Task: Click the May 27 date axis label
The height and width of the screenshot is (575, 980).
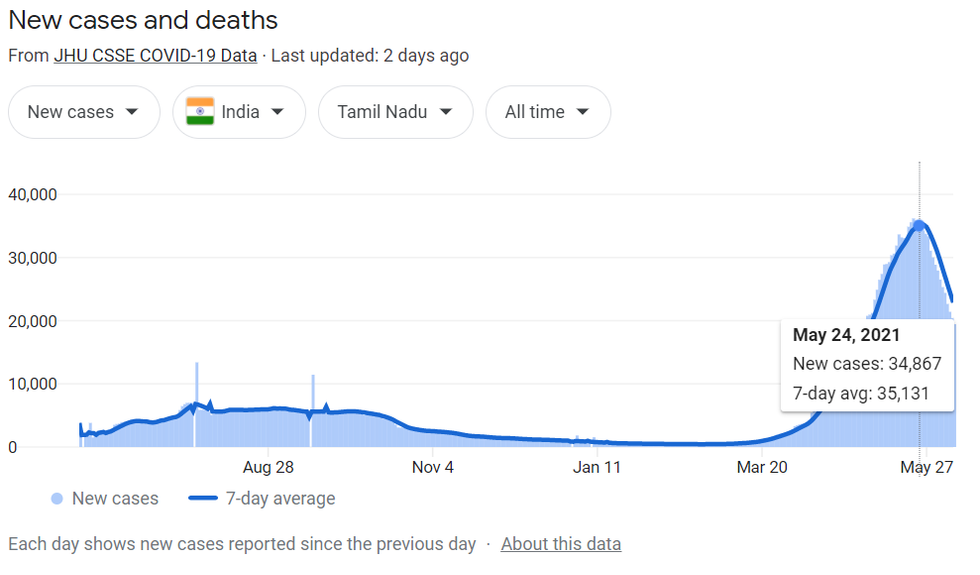Action: click(x=927, y=467)
